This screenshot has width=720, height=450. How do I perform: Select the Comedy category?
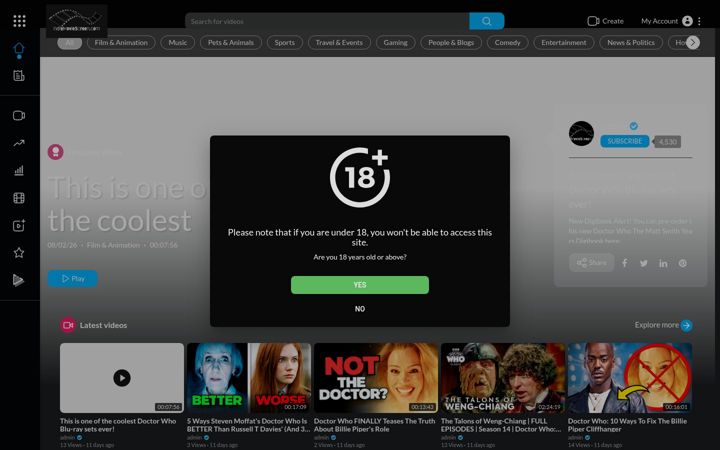pos(507,43)
